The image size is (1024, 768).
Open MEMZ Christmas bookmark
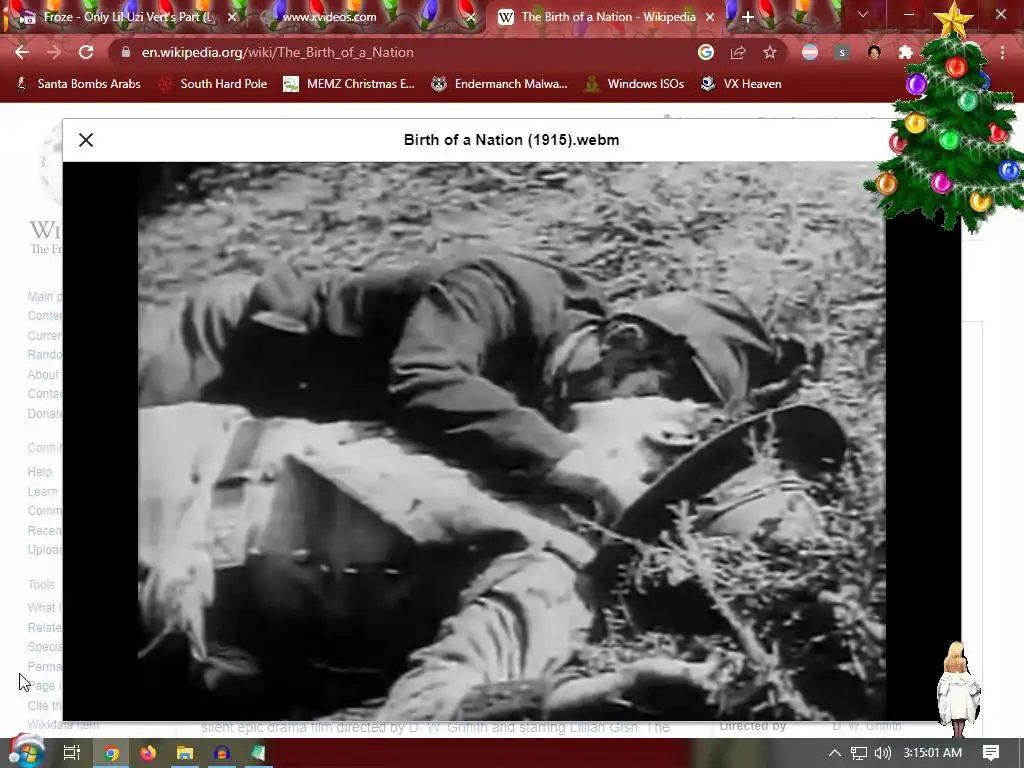pyautogui.click(x=349, y=84)
